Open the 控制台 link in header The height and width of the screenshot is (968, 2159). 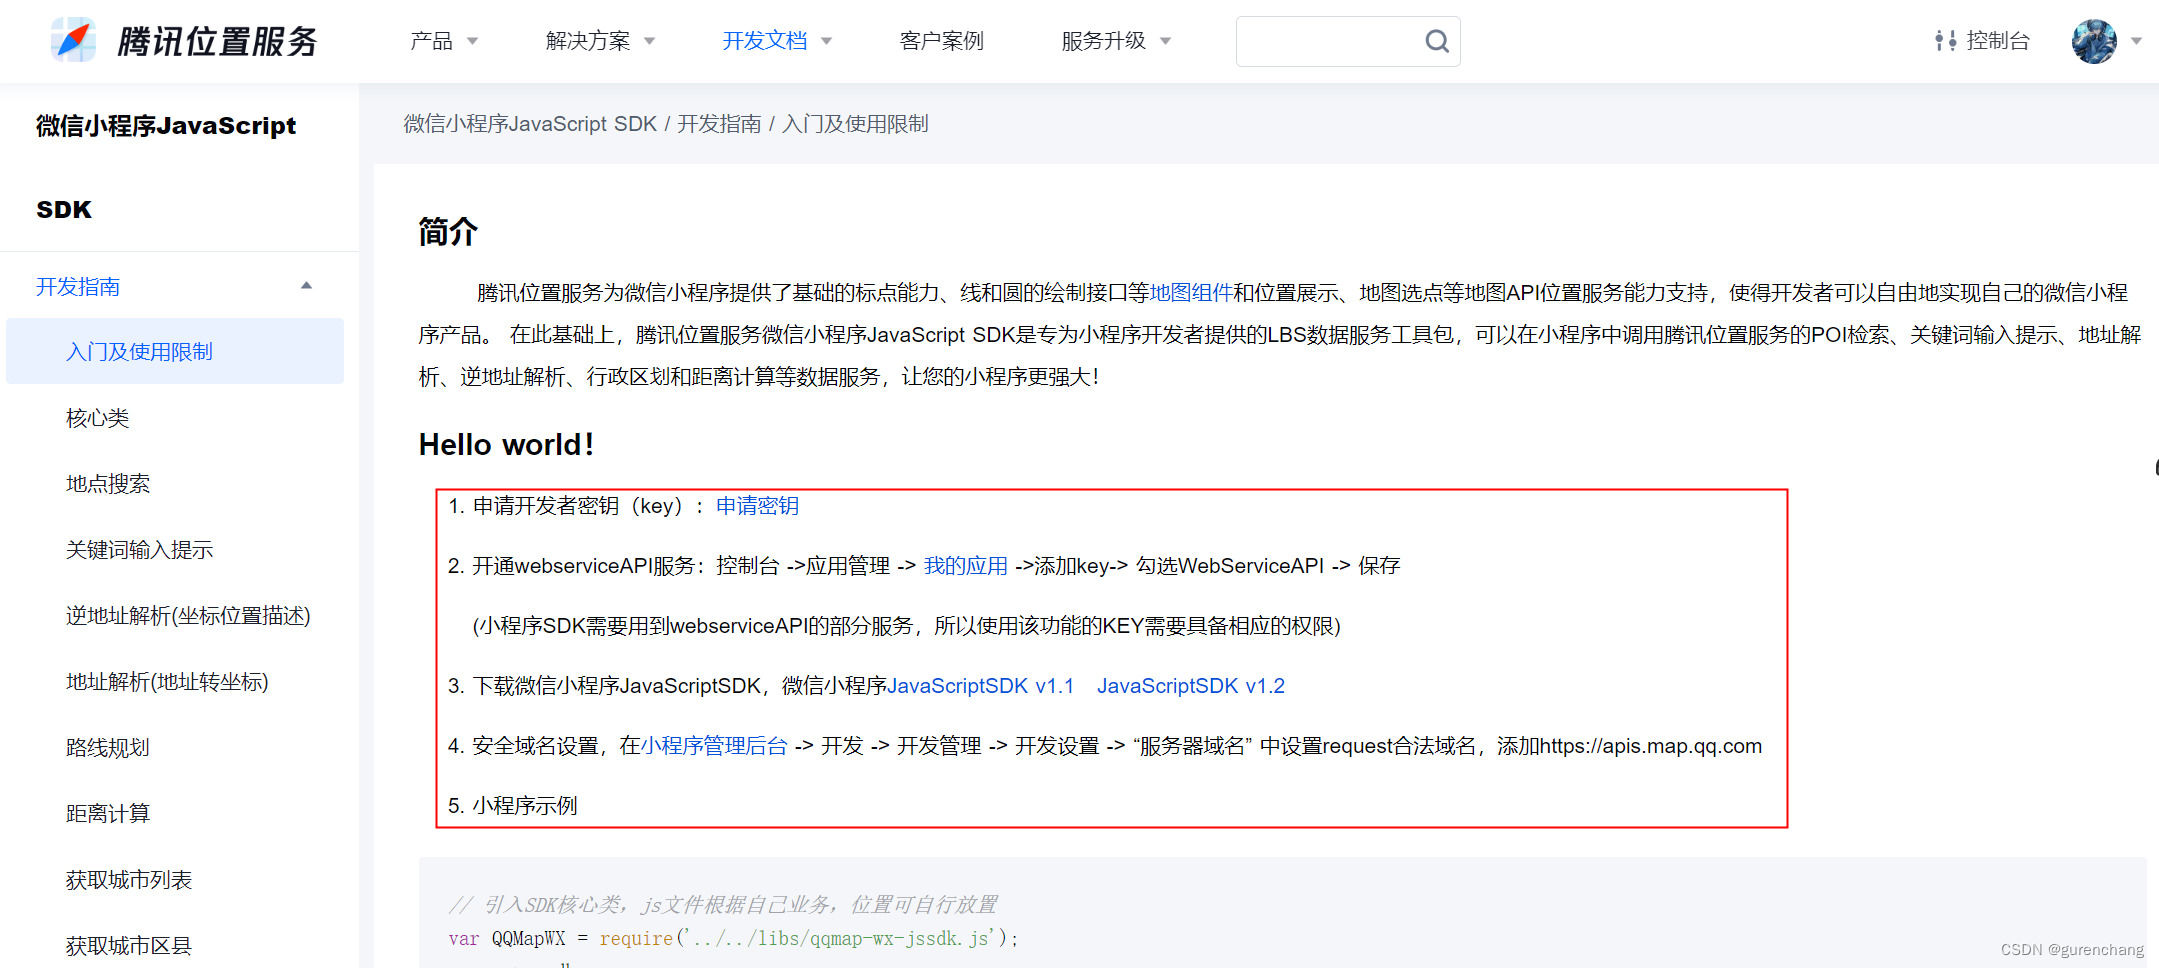[x=1998, y=41]
